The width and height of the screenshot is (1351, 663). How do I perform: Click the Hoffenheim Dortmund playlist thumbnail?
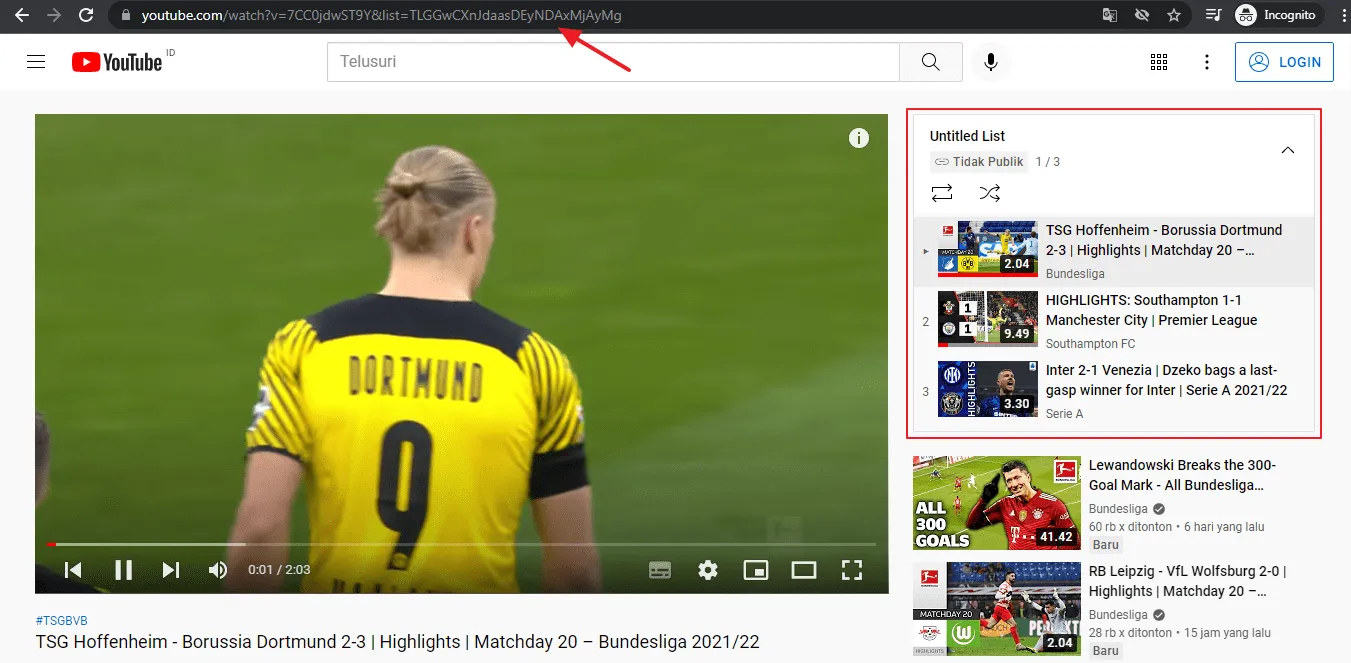[988, 249]
